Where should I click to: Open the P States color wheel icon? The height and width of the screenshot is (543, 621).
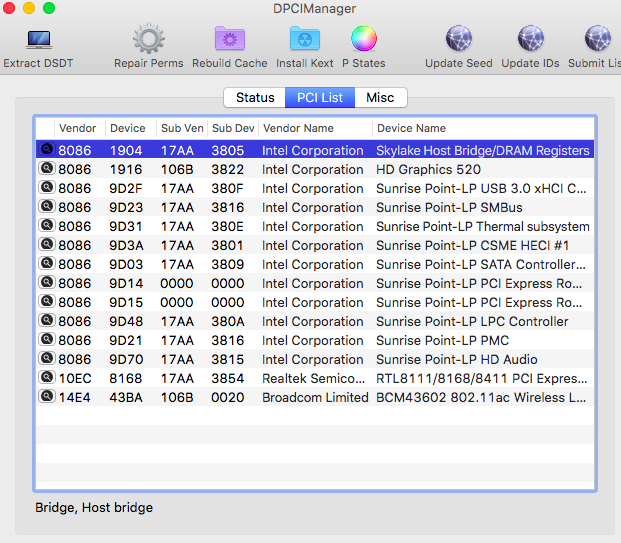(364, 40)
